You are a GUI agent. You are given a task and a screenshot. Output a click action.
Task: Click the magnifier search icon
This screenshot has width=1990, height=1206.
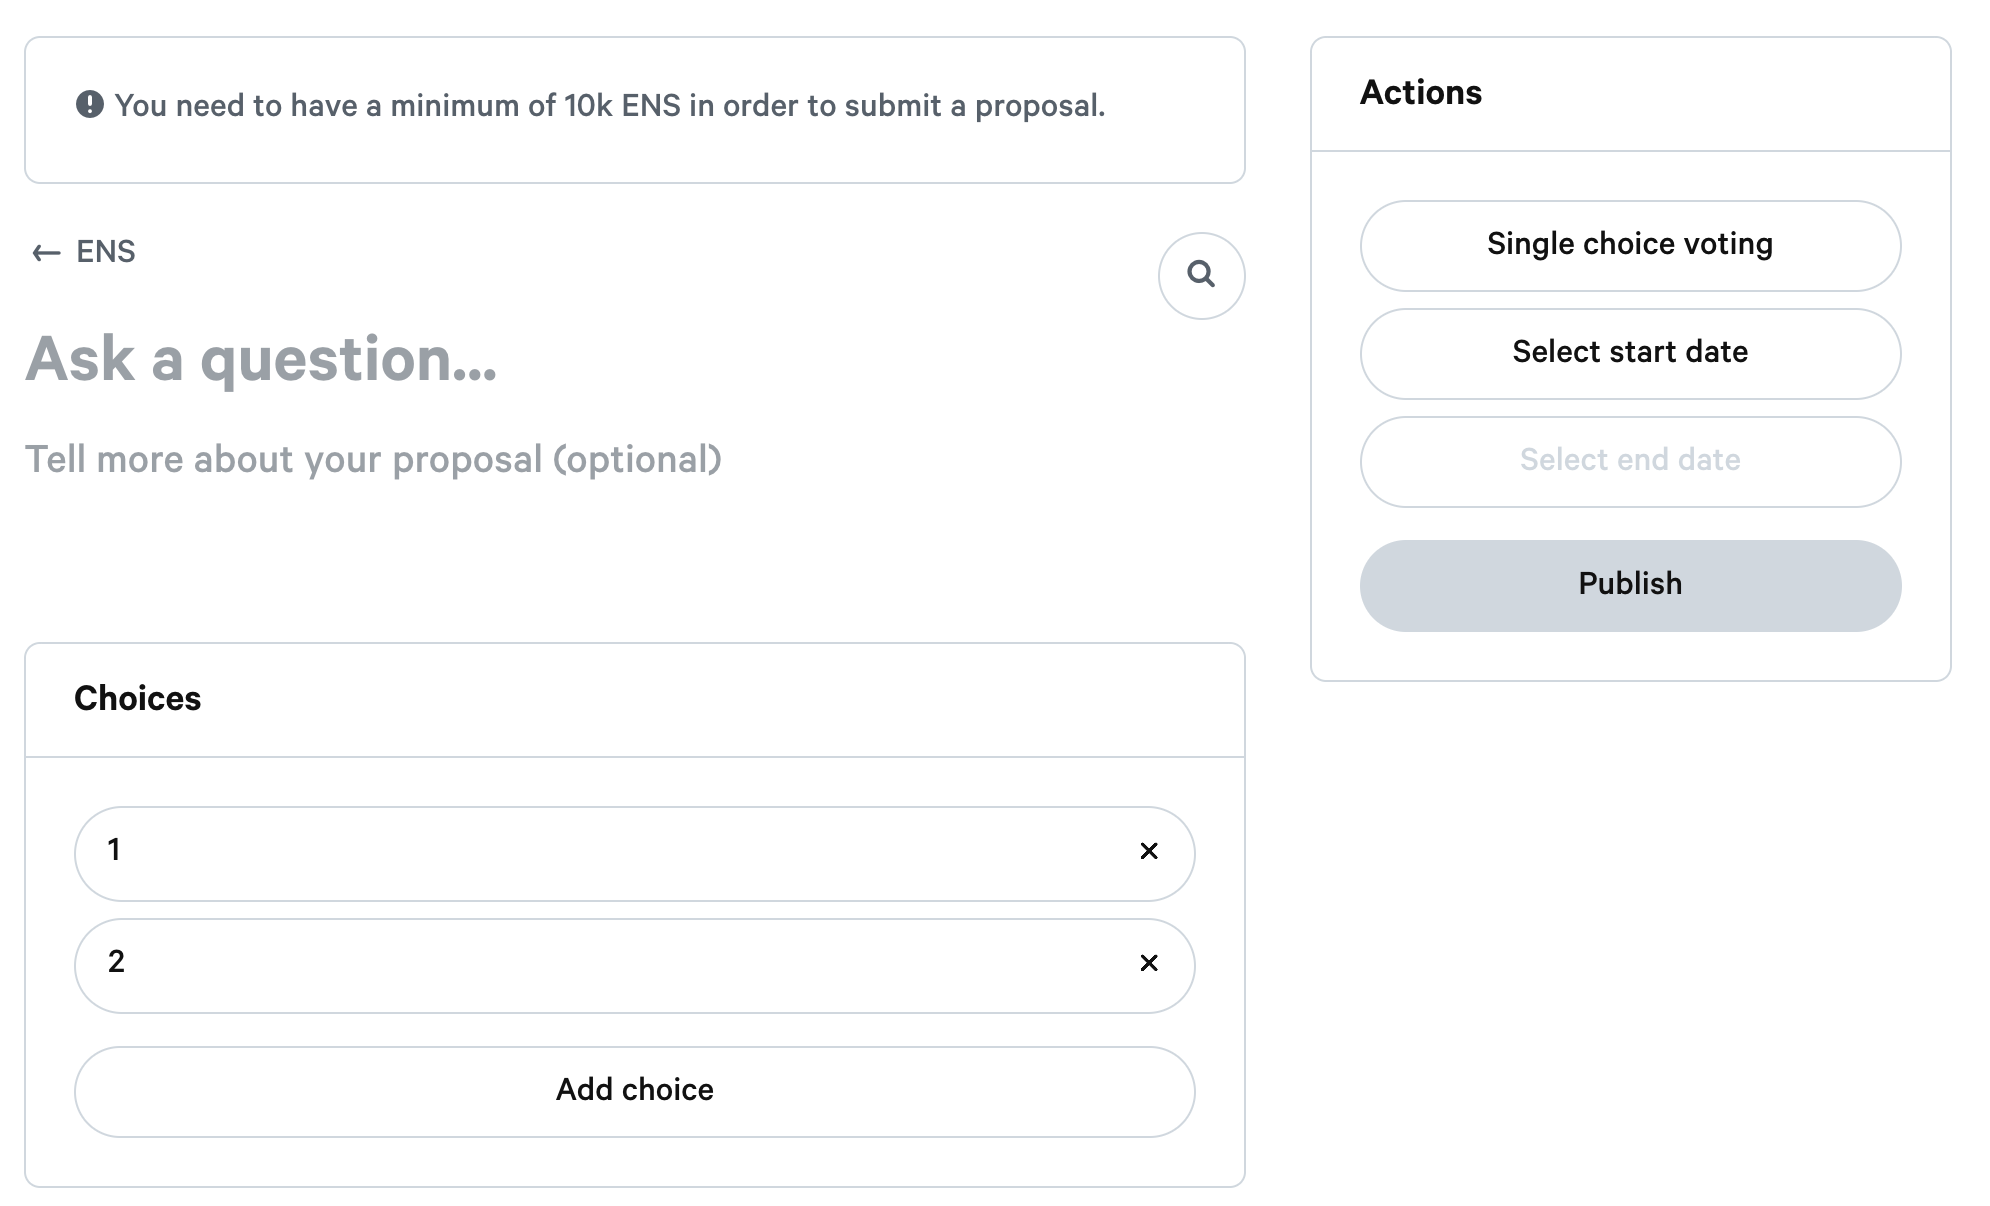pyautogui.click(x=1201, y=275)
